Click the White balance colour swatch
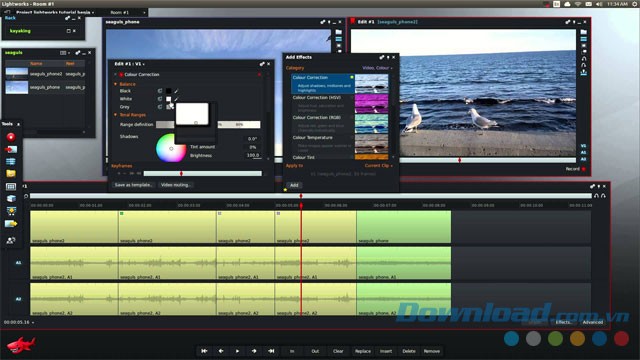The height and width of the screenshot is (360, 640). [169, 99]
